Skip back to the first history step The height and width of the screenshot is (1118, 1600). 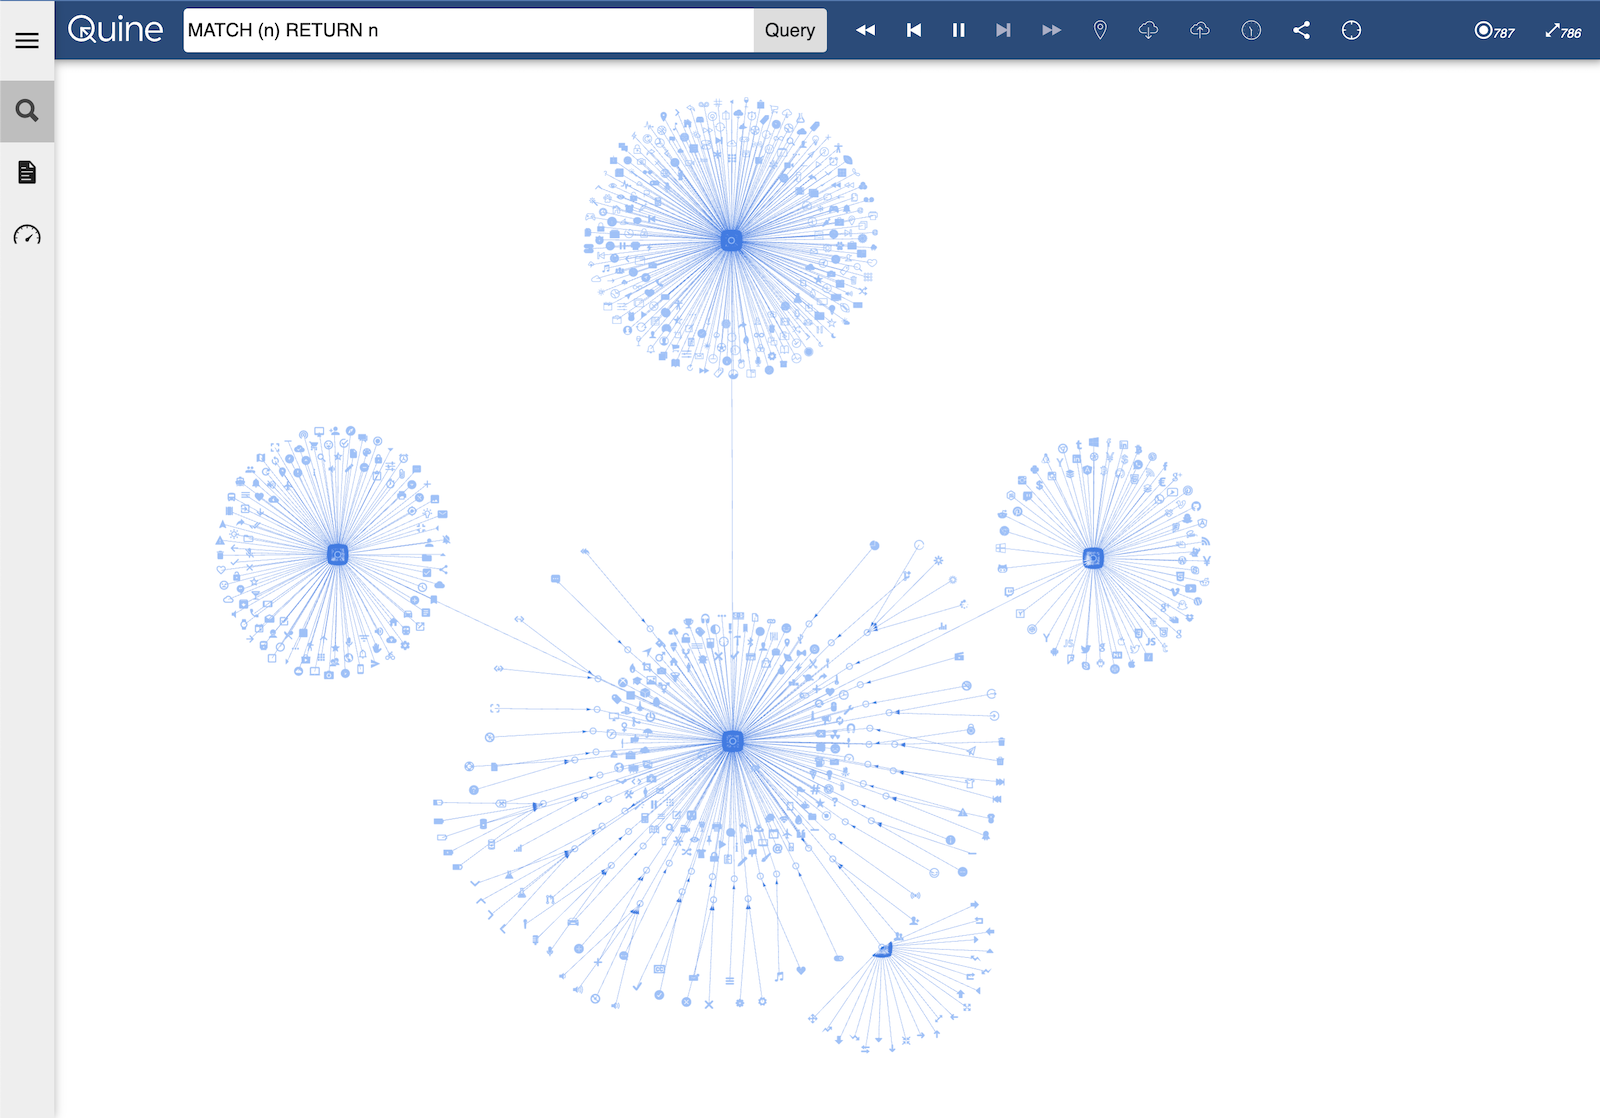pos(913,30)
